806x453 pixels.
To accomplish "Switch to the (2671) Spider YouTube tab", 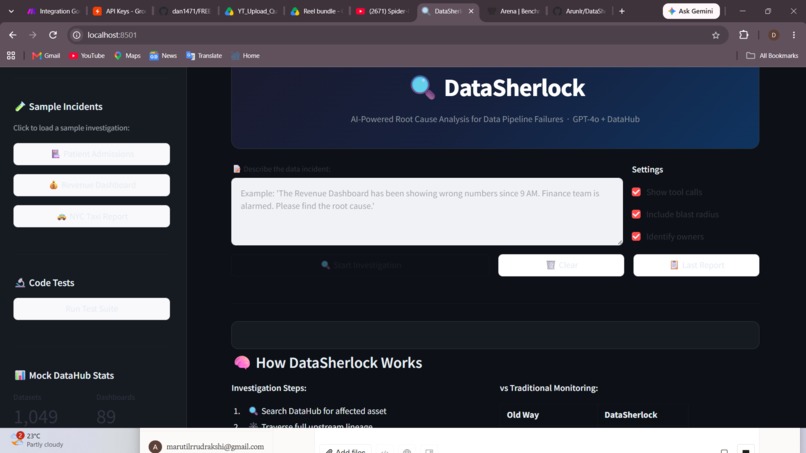I will 383,11.
